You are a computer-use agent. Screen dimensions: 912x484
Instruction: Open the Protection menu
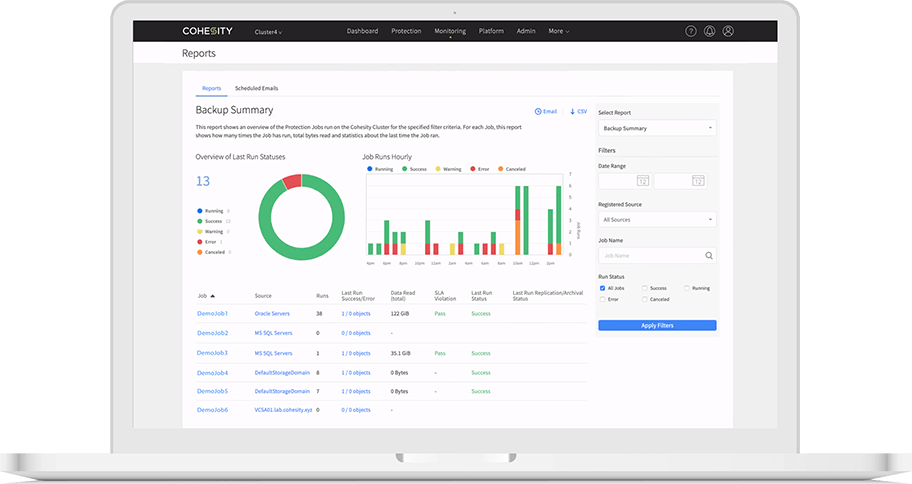click(x=406, y=31)
